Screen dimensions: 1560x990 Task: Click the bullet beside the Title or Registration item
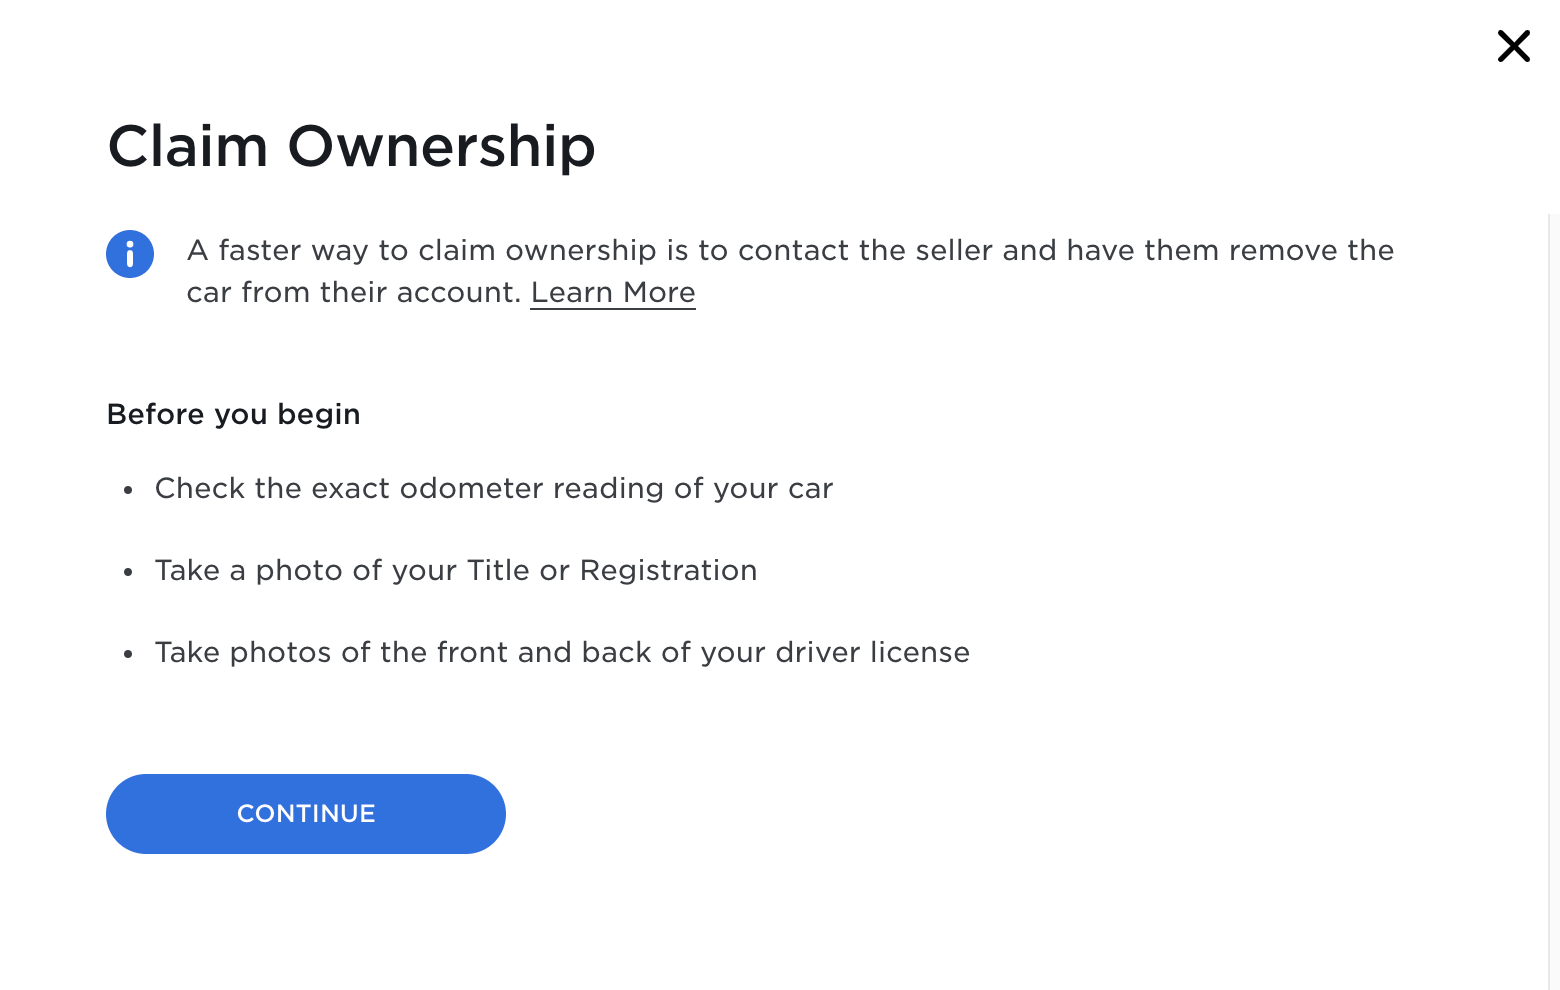pyautogui.click(x=128, y=572)
